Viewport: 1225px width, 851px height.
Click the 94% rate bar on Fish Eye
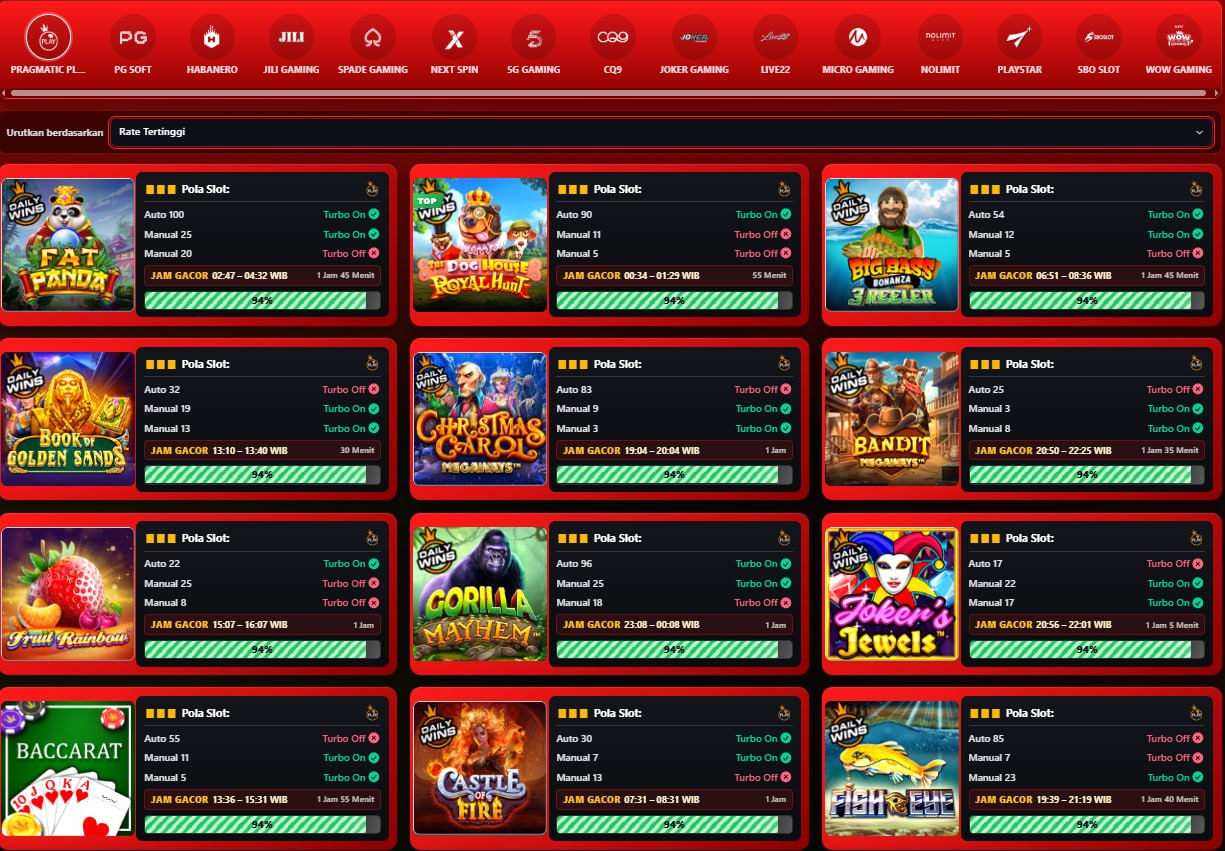point(1087,824)
